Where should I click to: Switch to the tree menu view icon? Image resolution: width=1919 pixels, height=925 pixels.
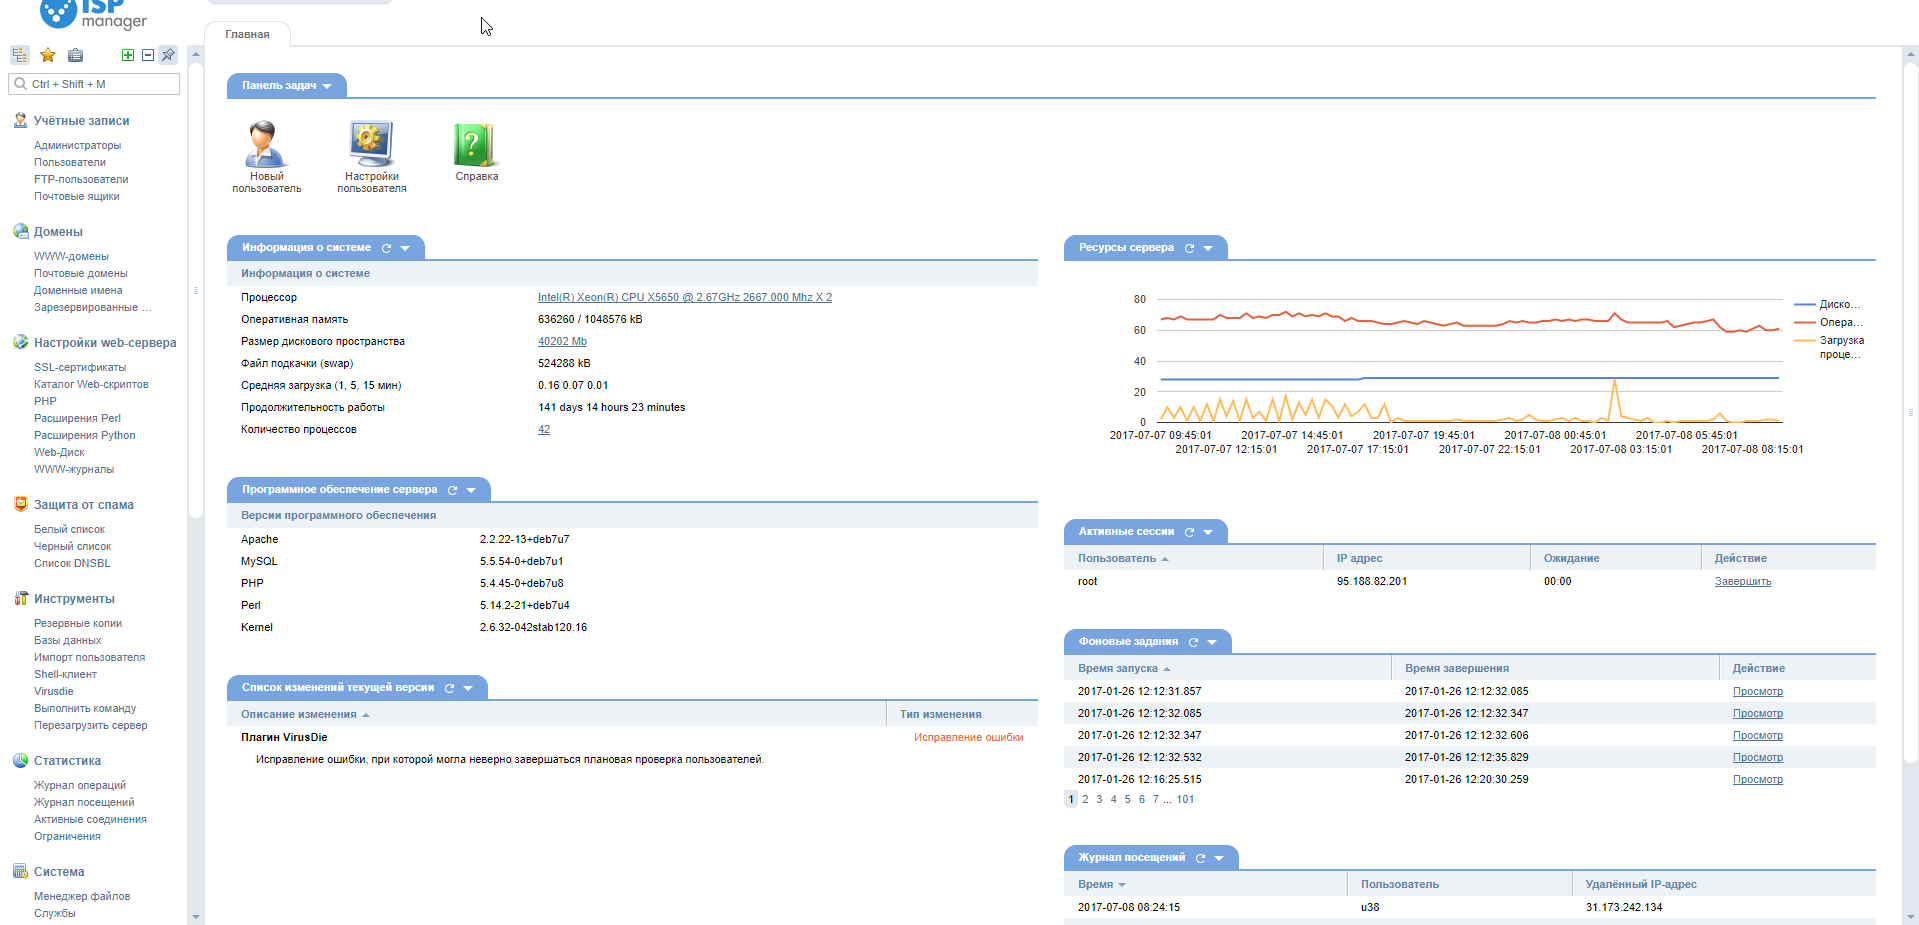pos(20,55)
